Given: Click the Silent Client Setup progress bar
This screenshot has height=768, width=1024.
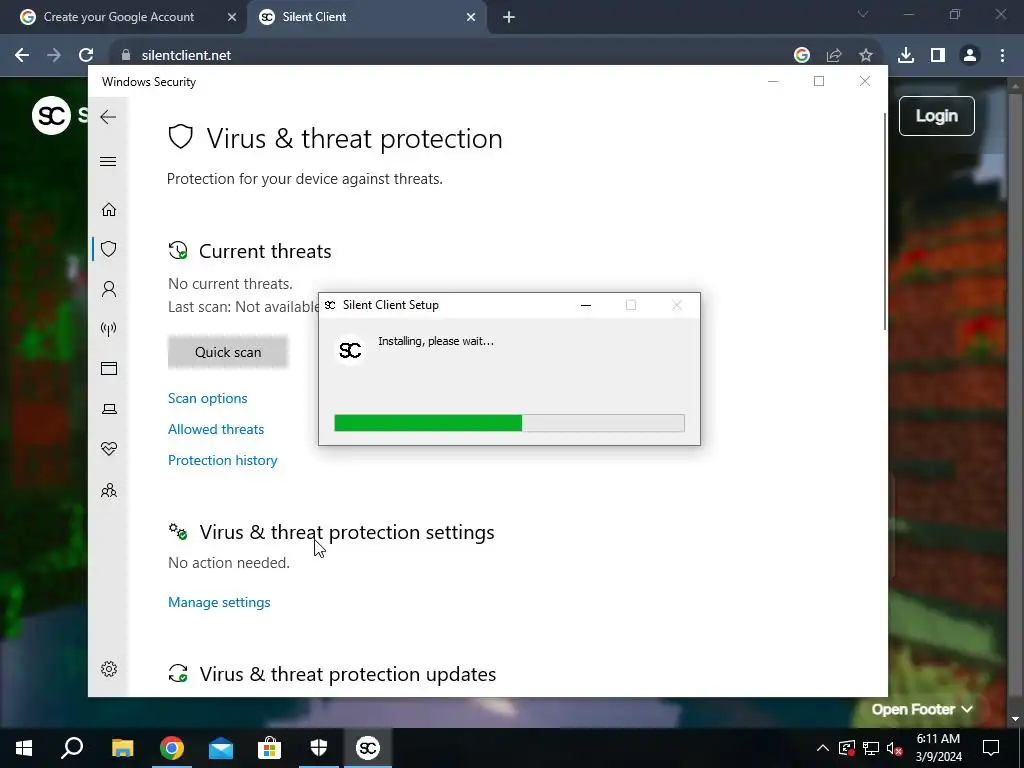Looking at the screenshot, I should click(509, 423).
